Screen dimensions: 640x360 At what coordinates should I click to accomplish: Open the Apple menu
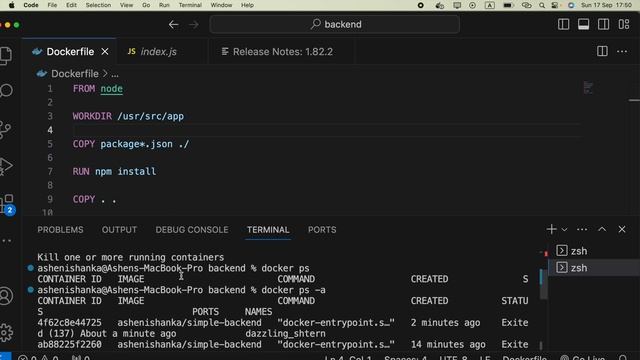click(11, 5)
